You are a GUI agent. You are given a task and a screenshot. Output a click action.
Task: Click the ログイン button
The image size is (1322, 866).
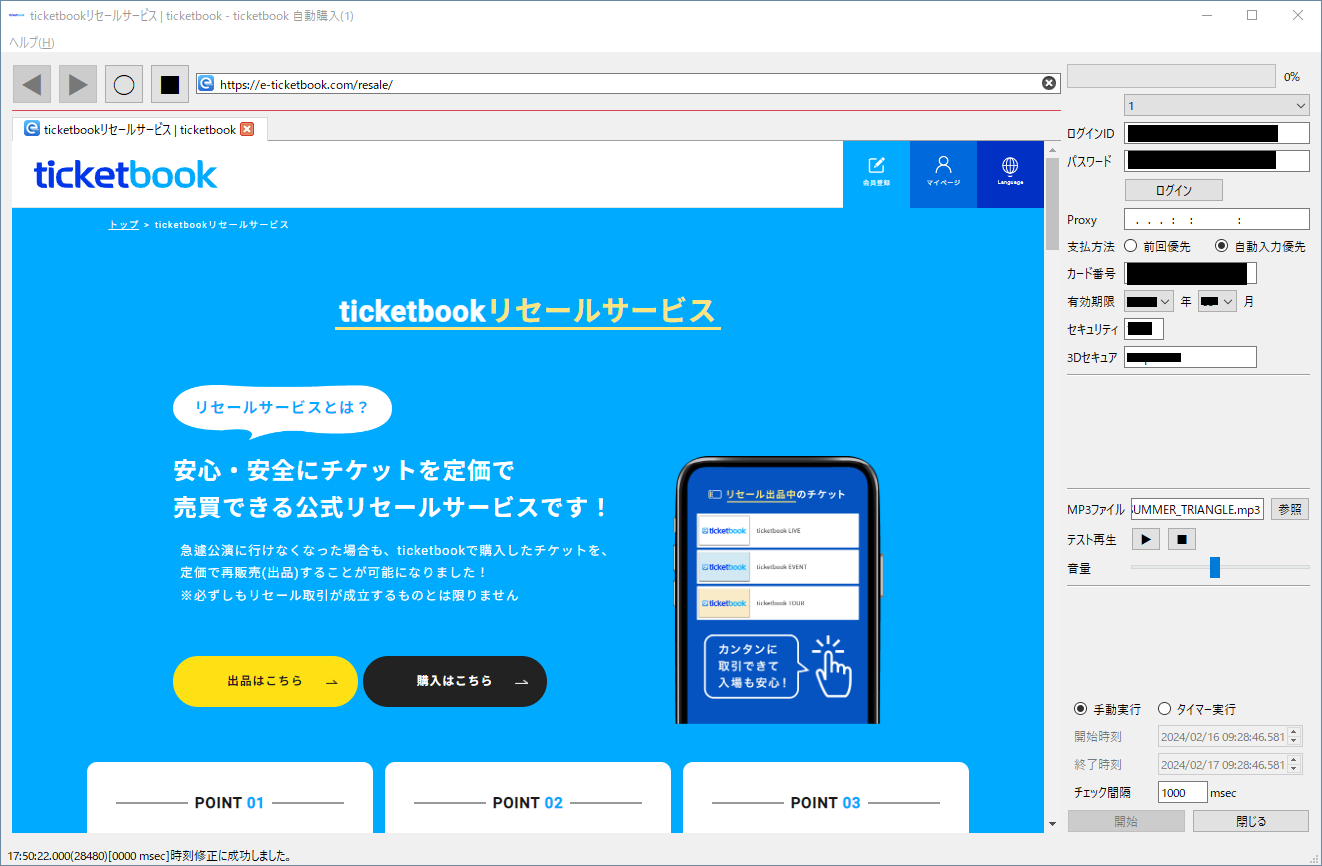(1174, 190)
